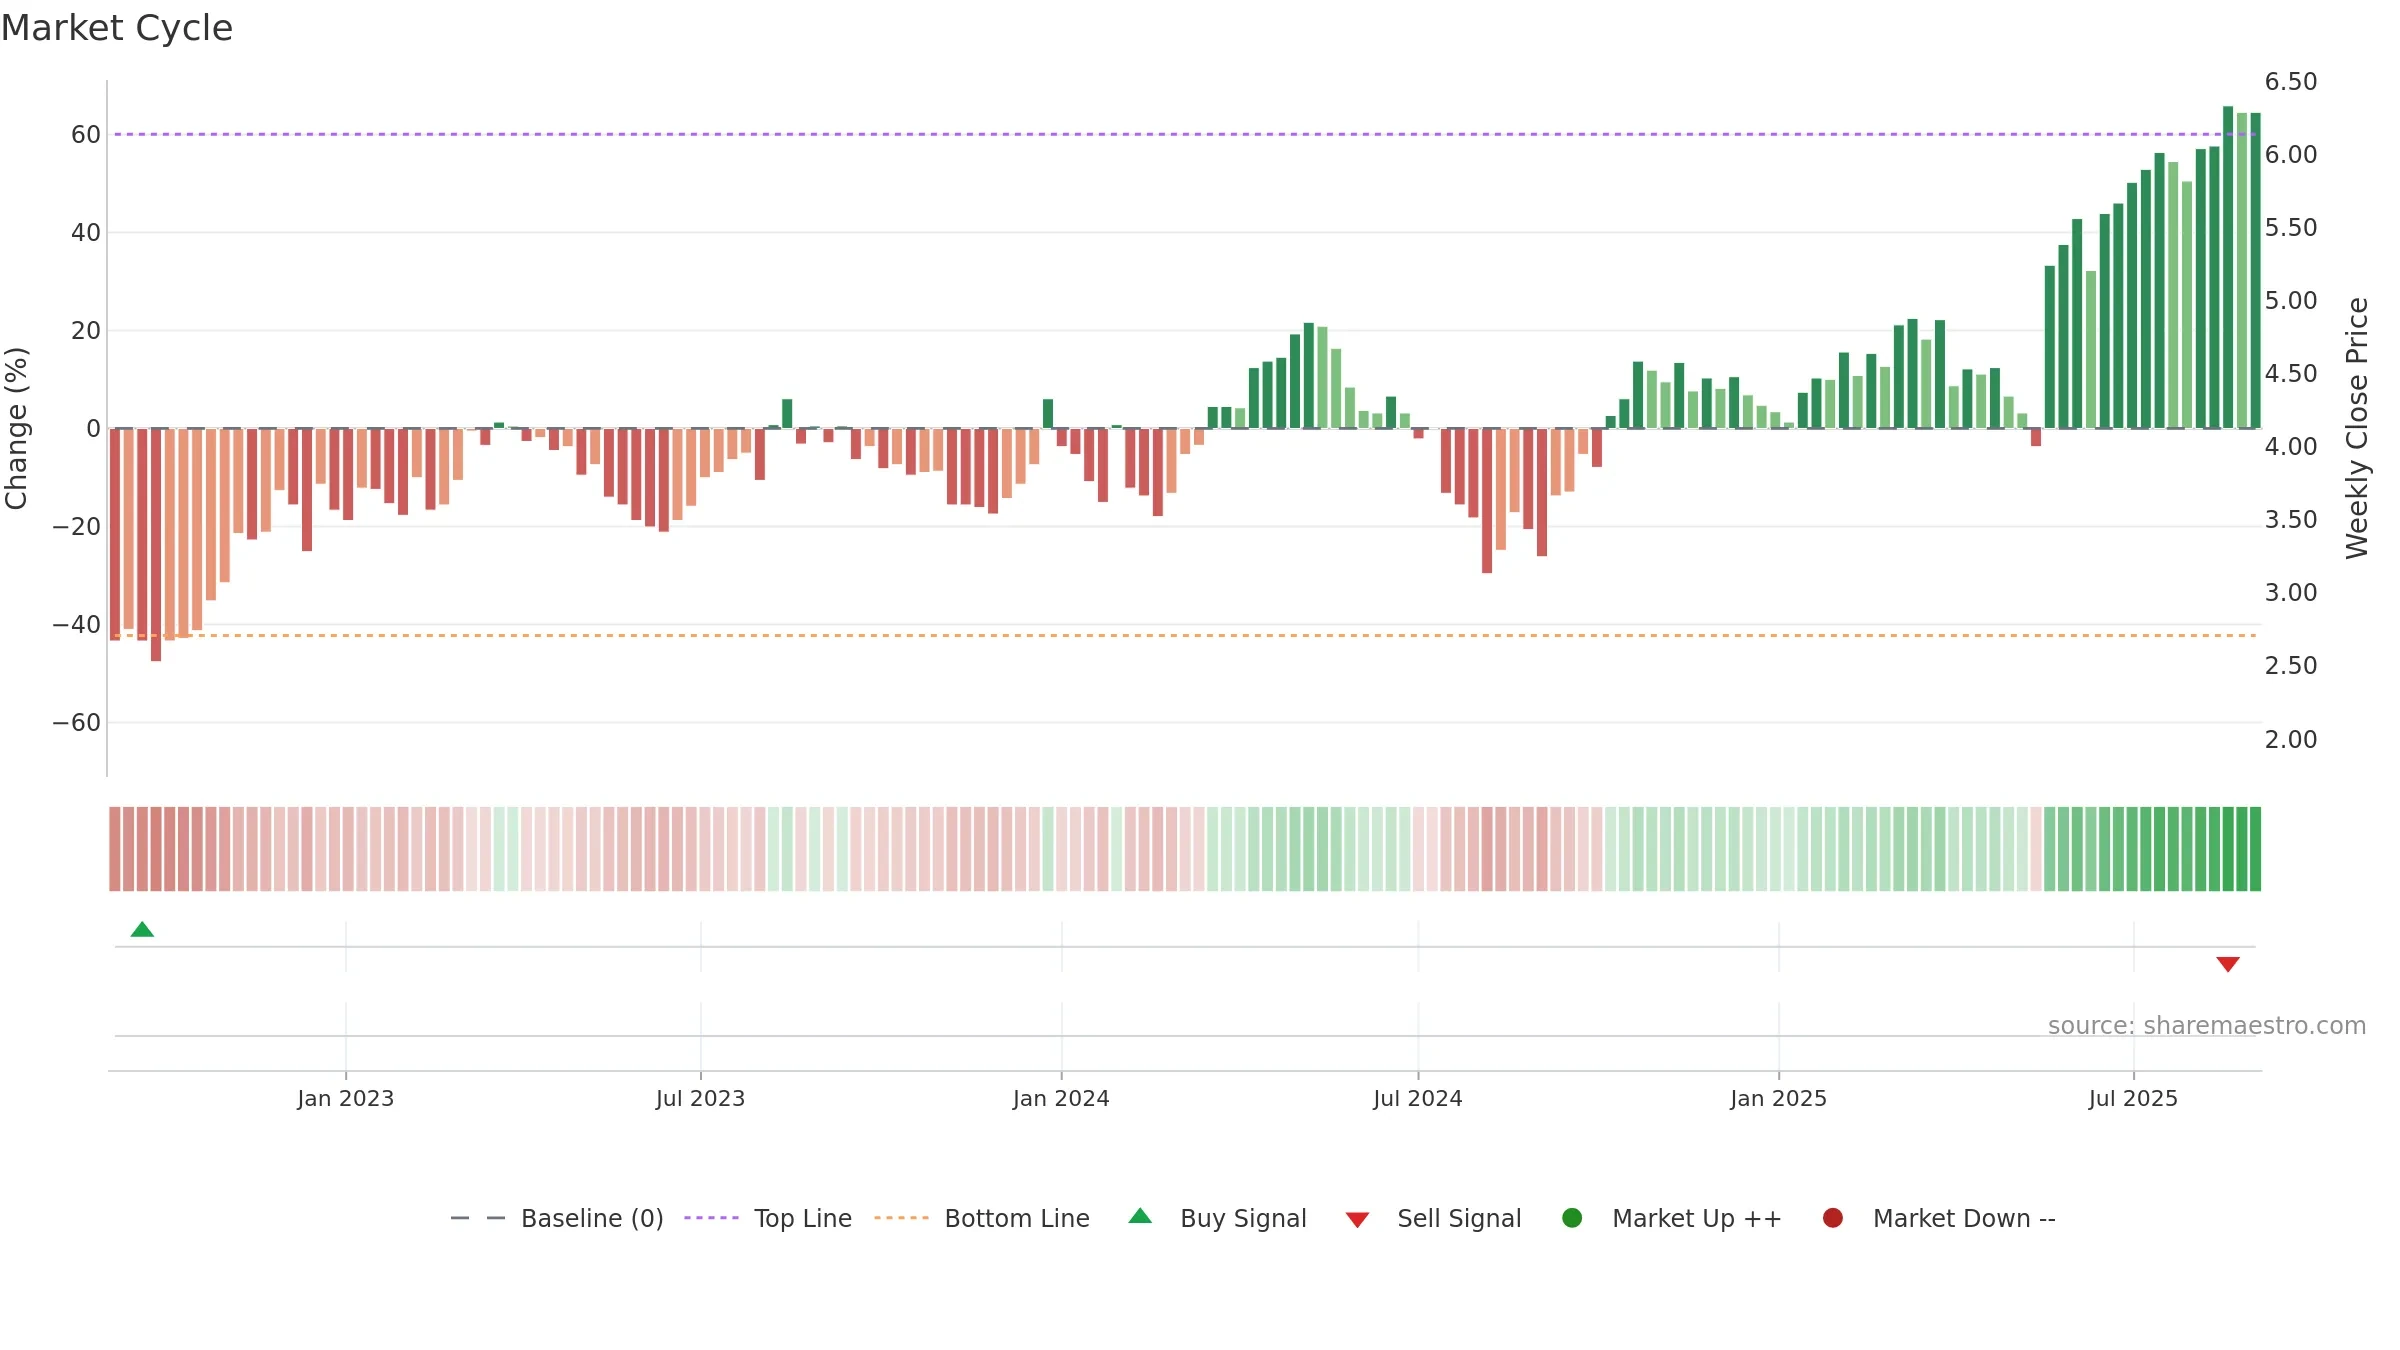Image resolution: width=2400 pixels, height=1350 pixels.
Task: Click the purple dotted Top Line legend swatch
Action: coord(711,1218)
